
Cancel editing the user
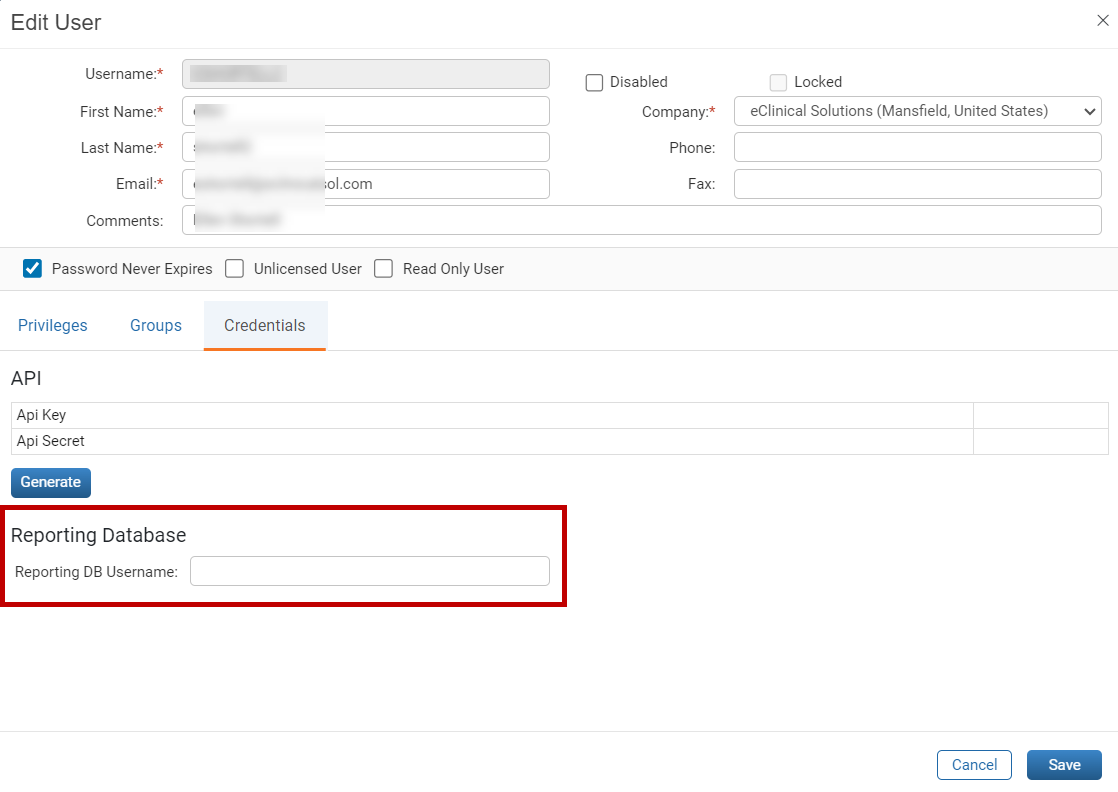(974, 765)
